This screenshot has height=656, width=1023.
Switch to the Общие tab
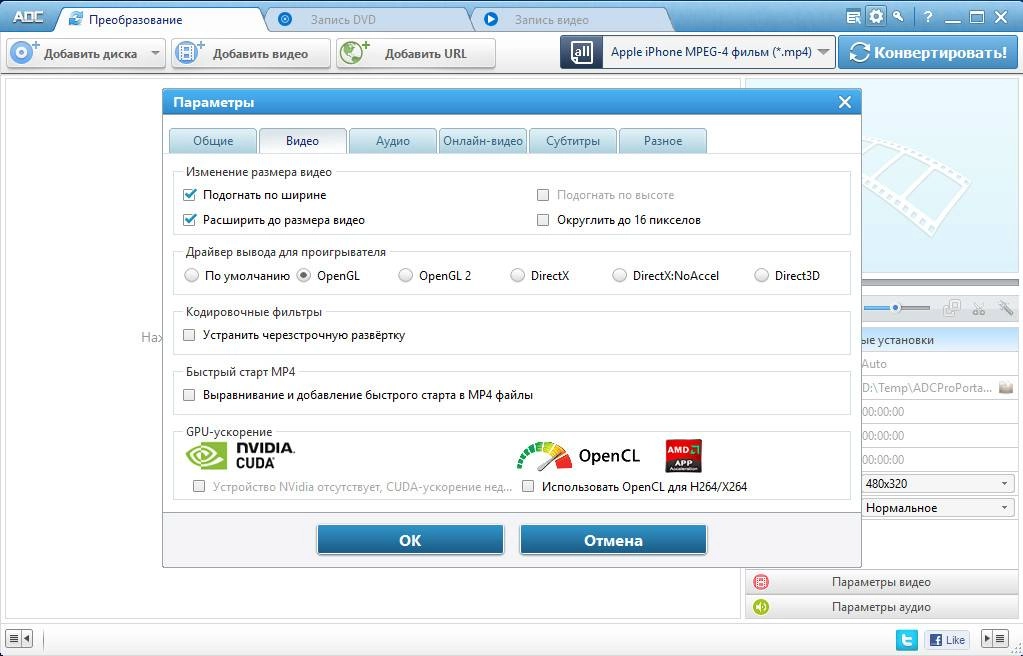point(213,141)
